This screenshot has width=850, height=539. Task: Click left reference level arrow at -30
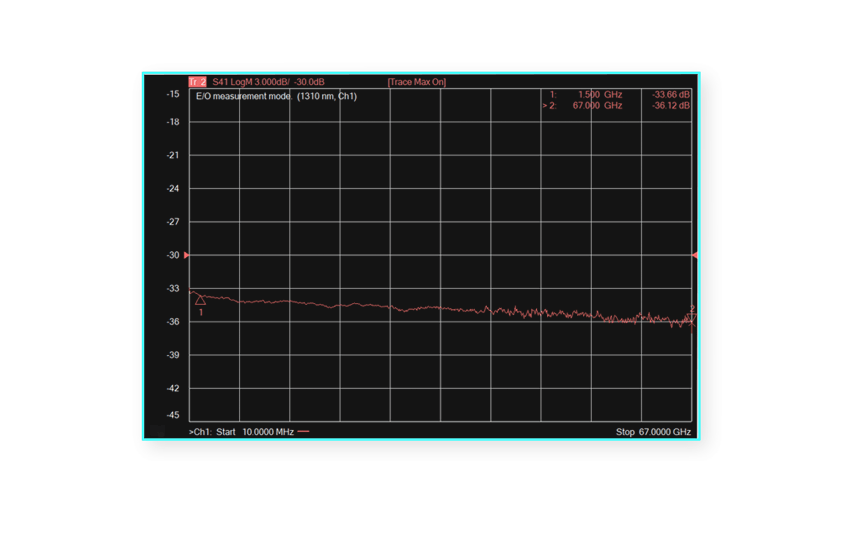coord(186,255)
